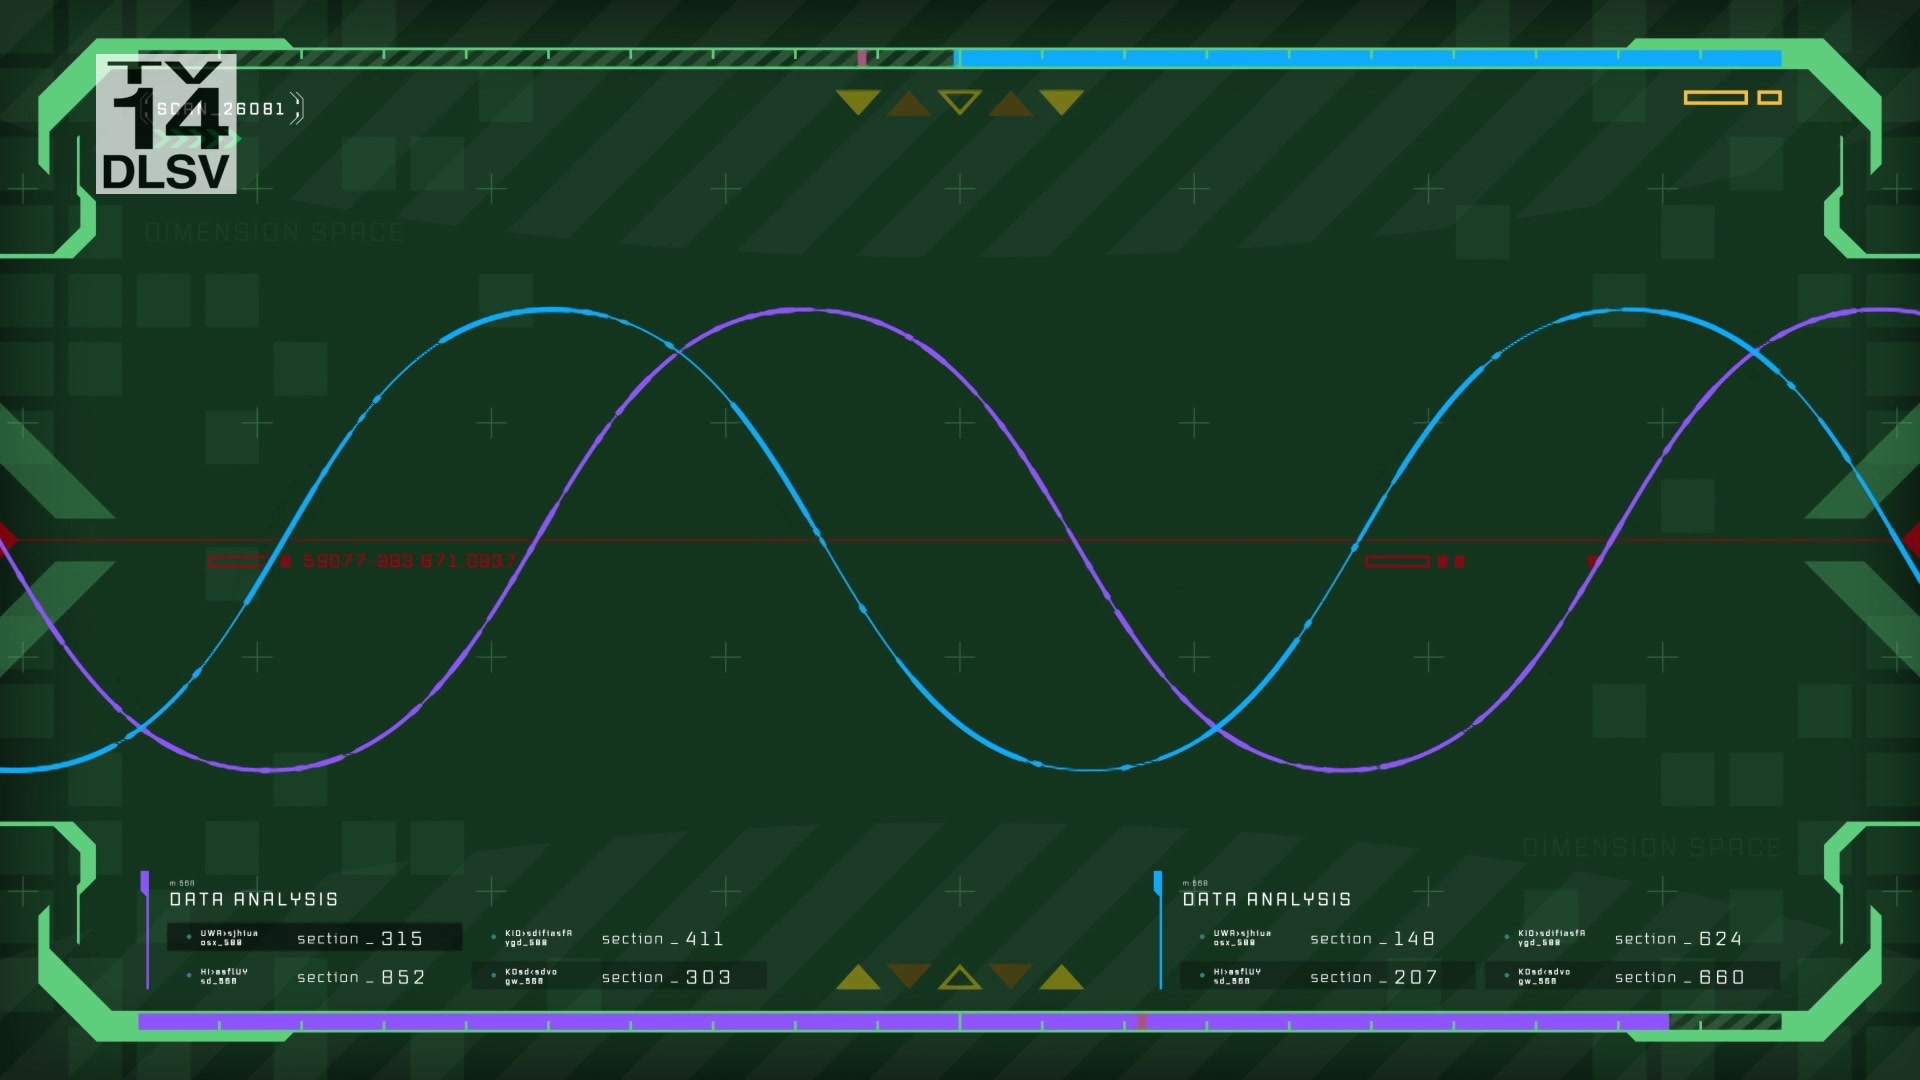This screenshot has width=1920, height=1080.
Task: Click the TV-14 DLSV rating badge
Action: pos(166,124)
